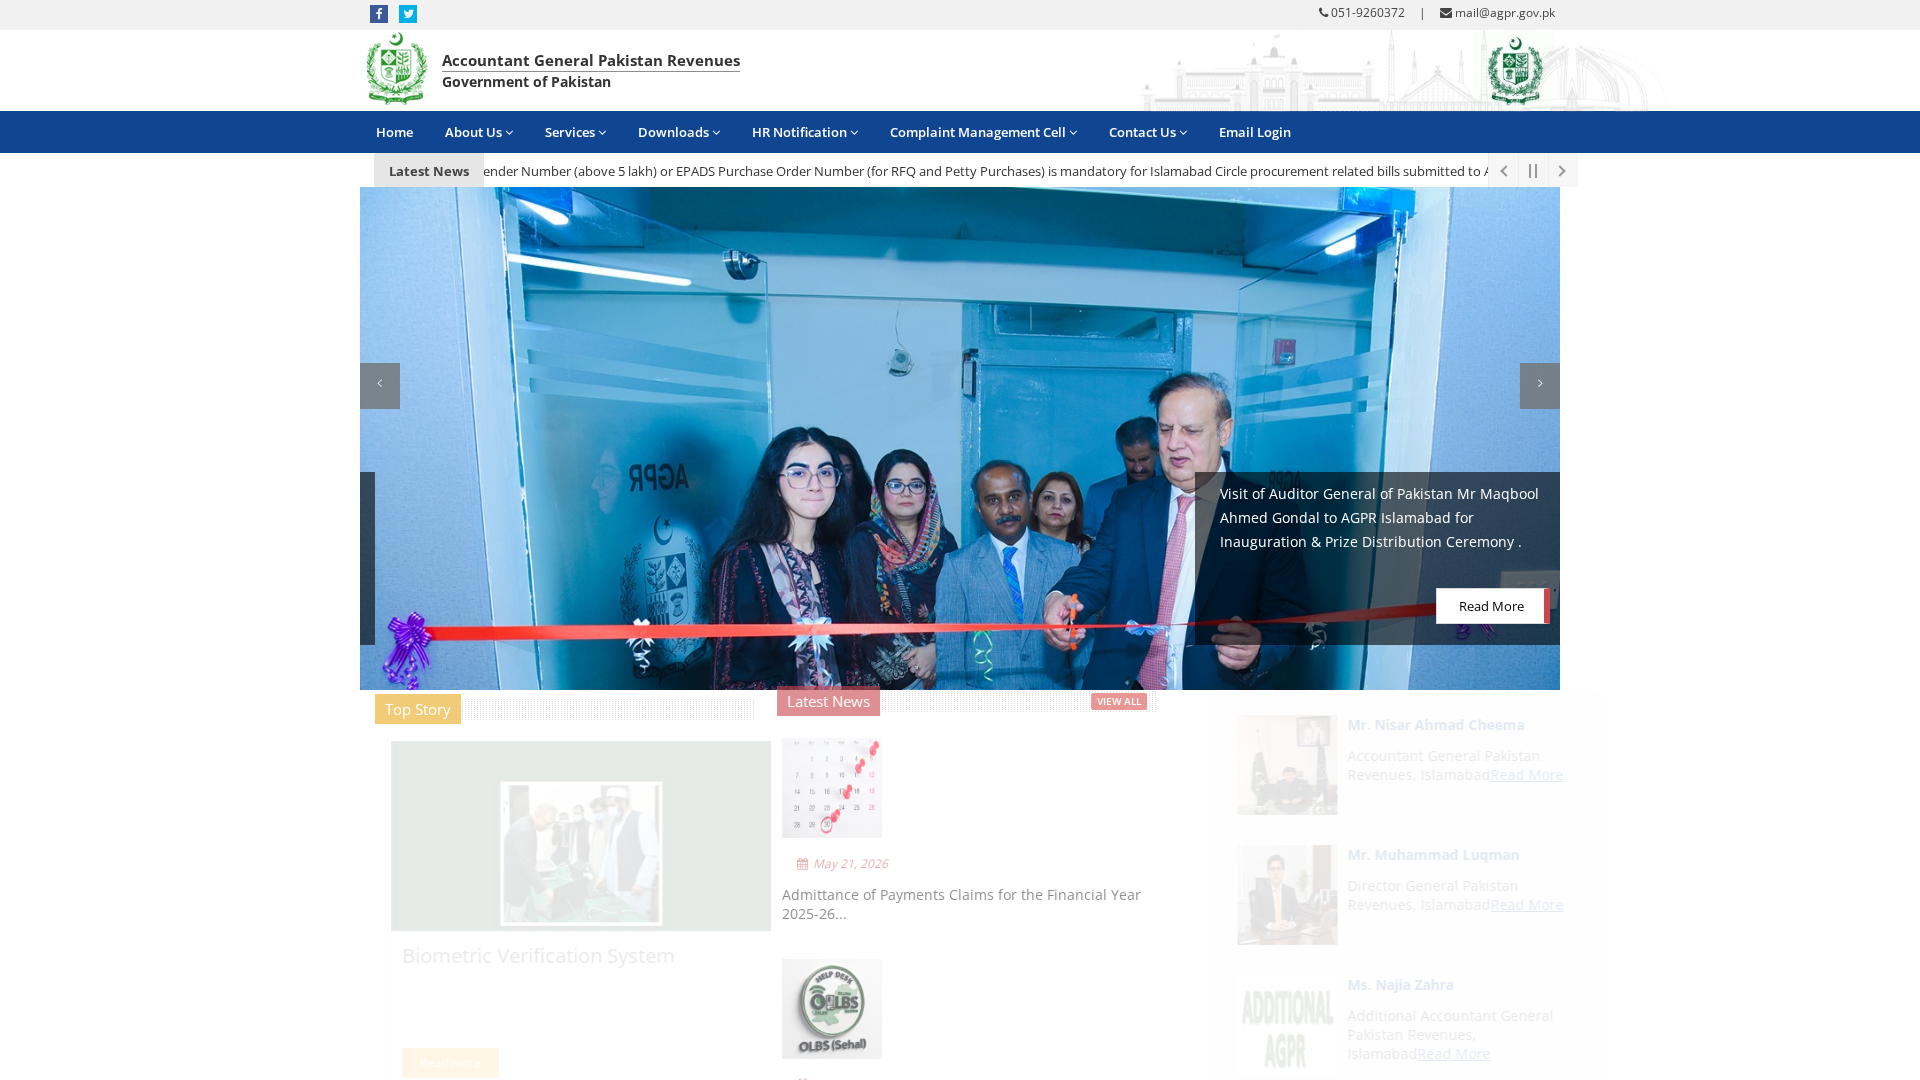
Task: Open Ms. Najia Zahra's profile name
Action: coord(1400,985)
